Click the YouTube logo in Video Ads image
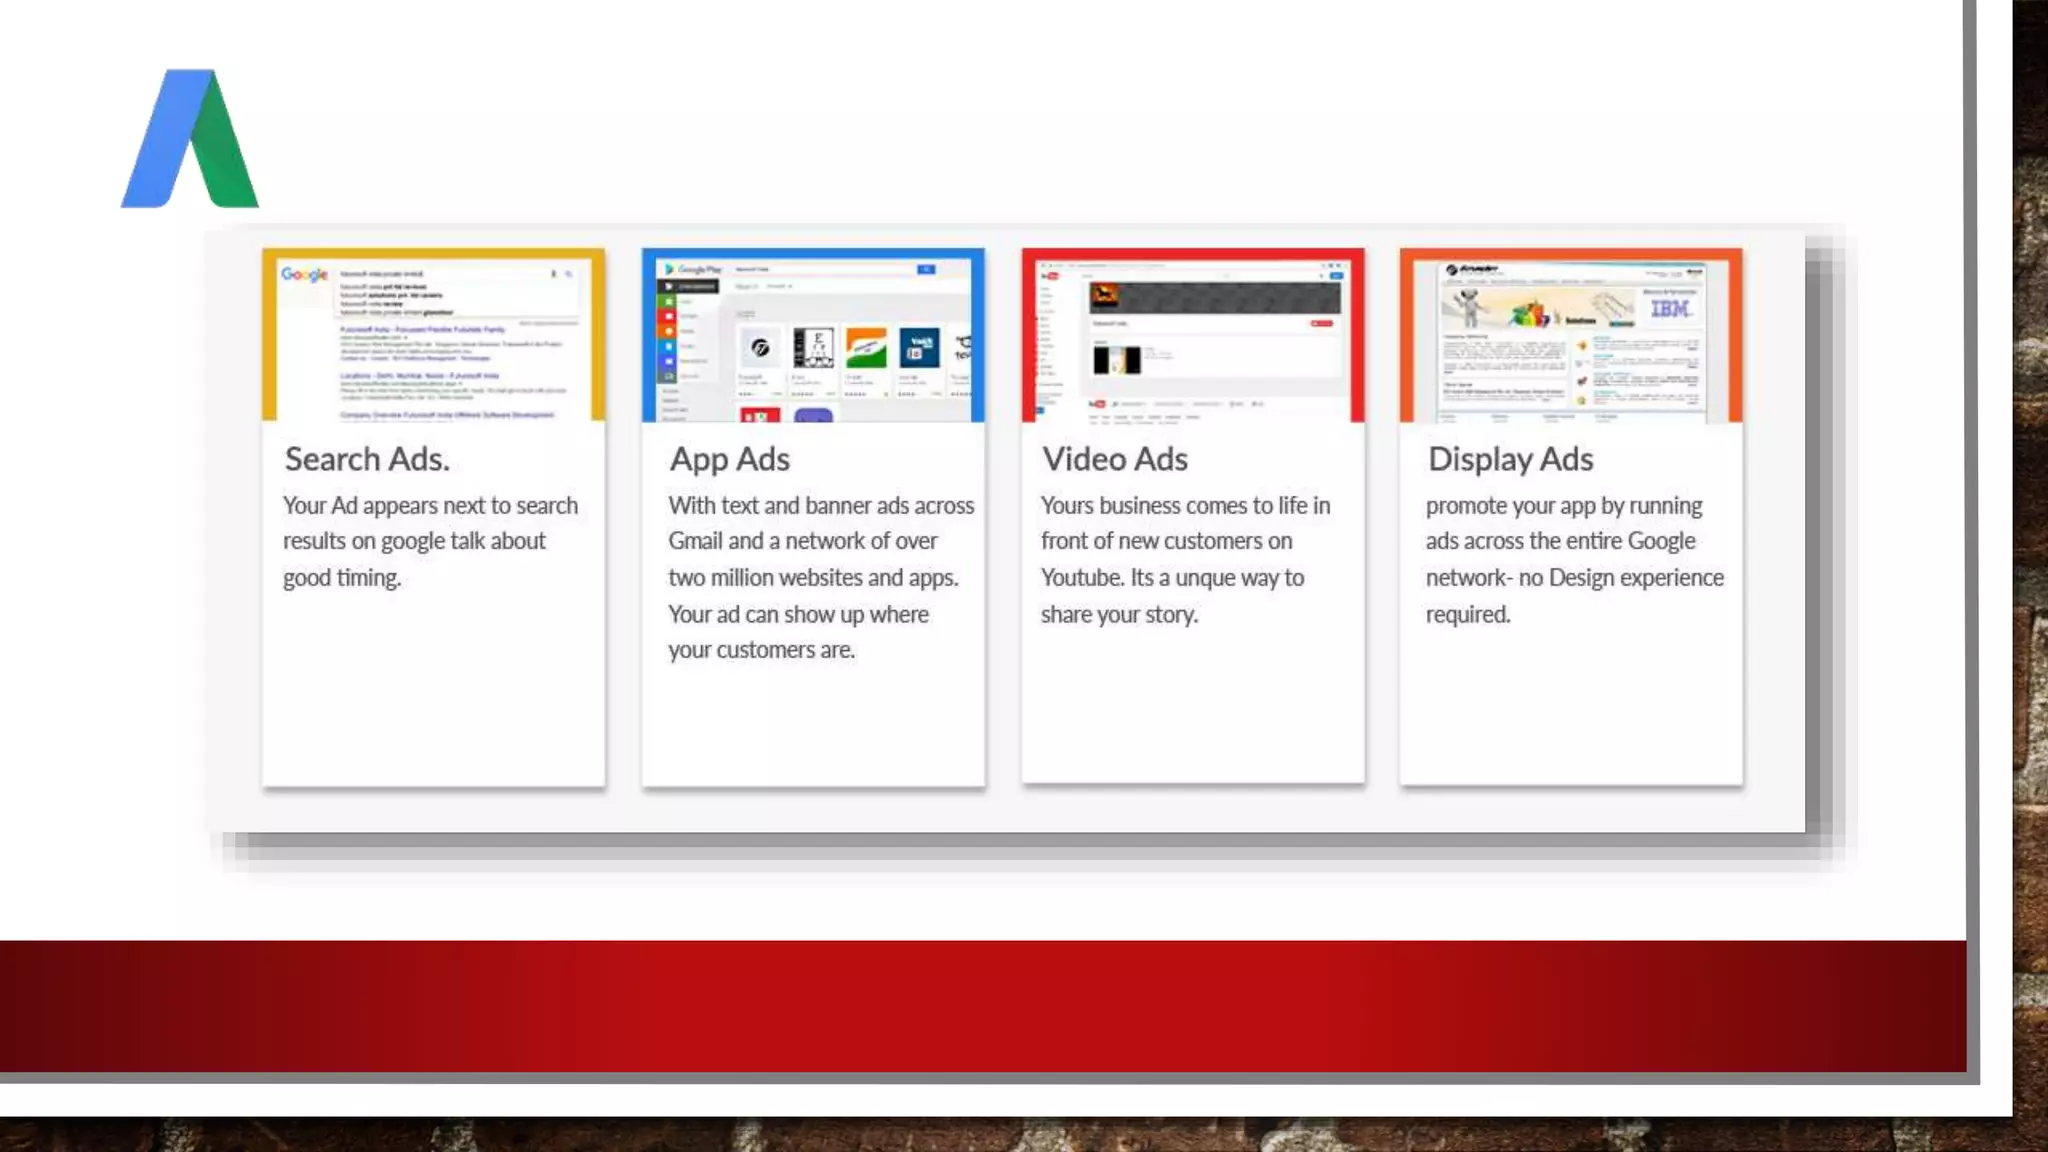The height and width of the screenshot is (1152, 2048). tap(1050, 276)
